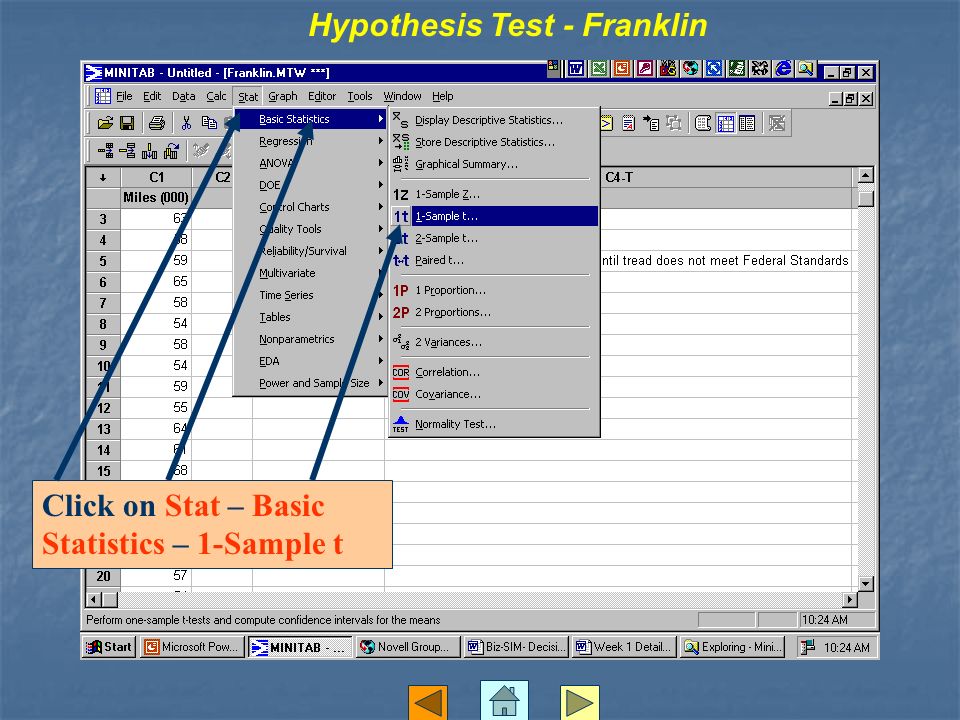Expand Power and Sample Size submenu
The width and height of the screenshot is (960, 720).
(x=310, y=383)
